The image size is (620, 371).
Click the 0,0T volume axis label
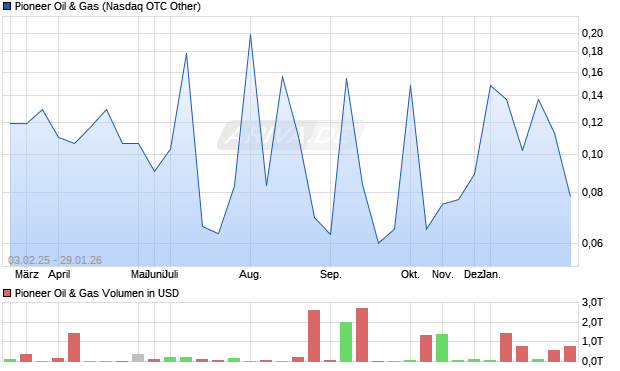592,361
